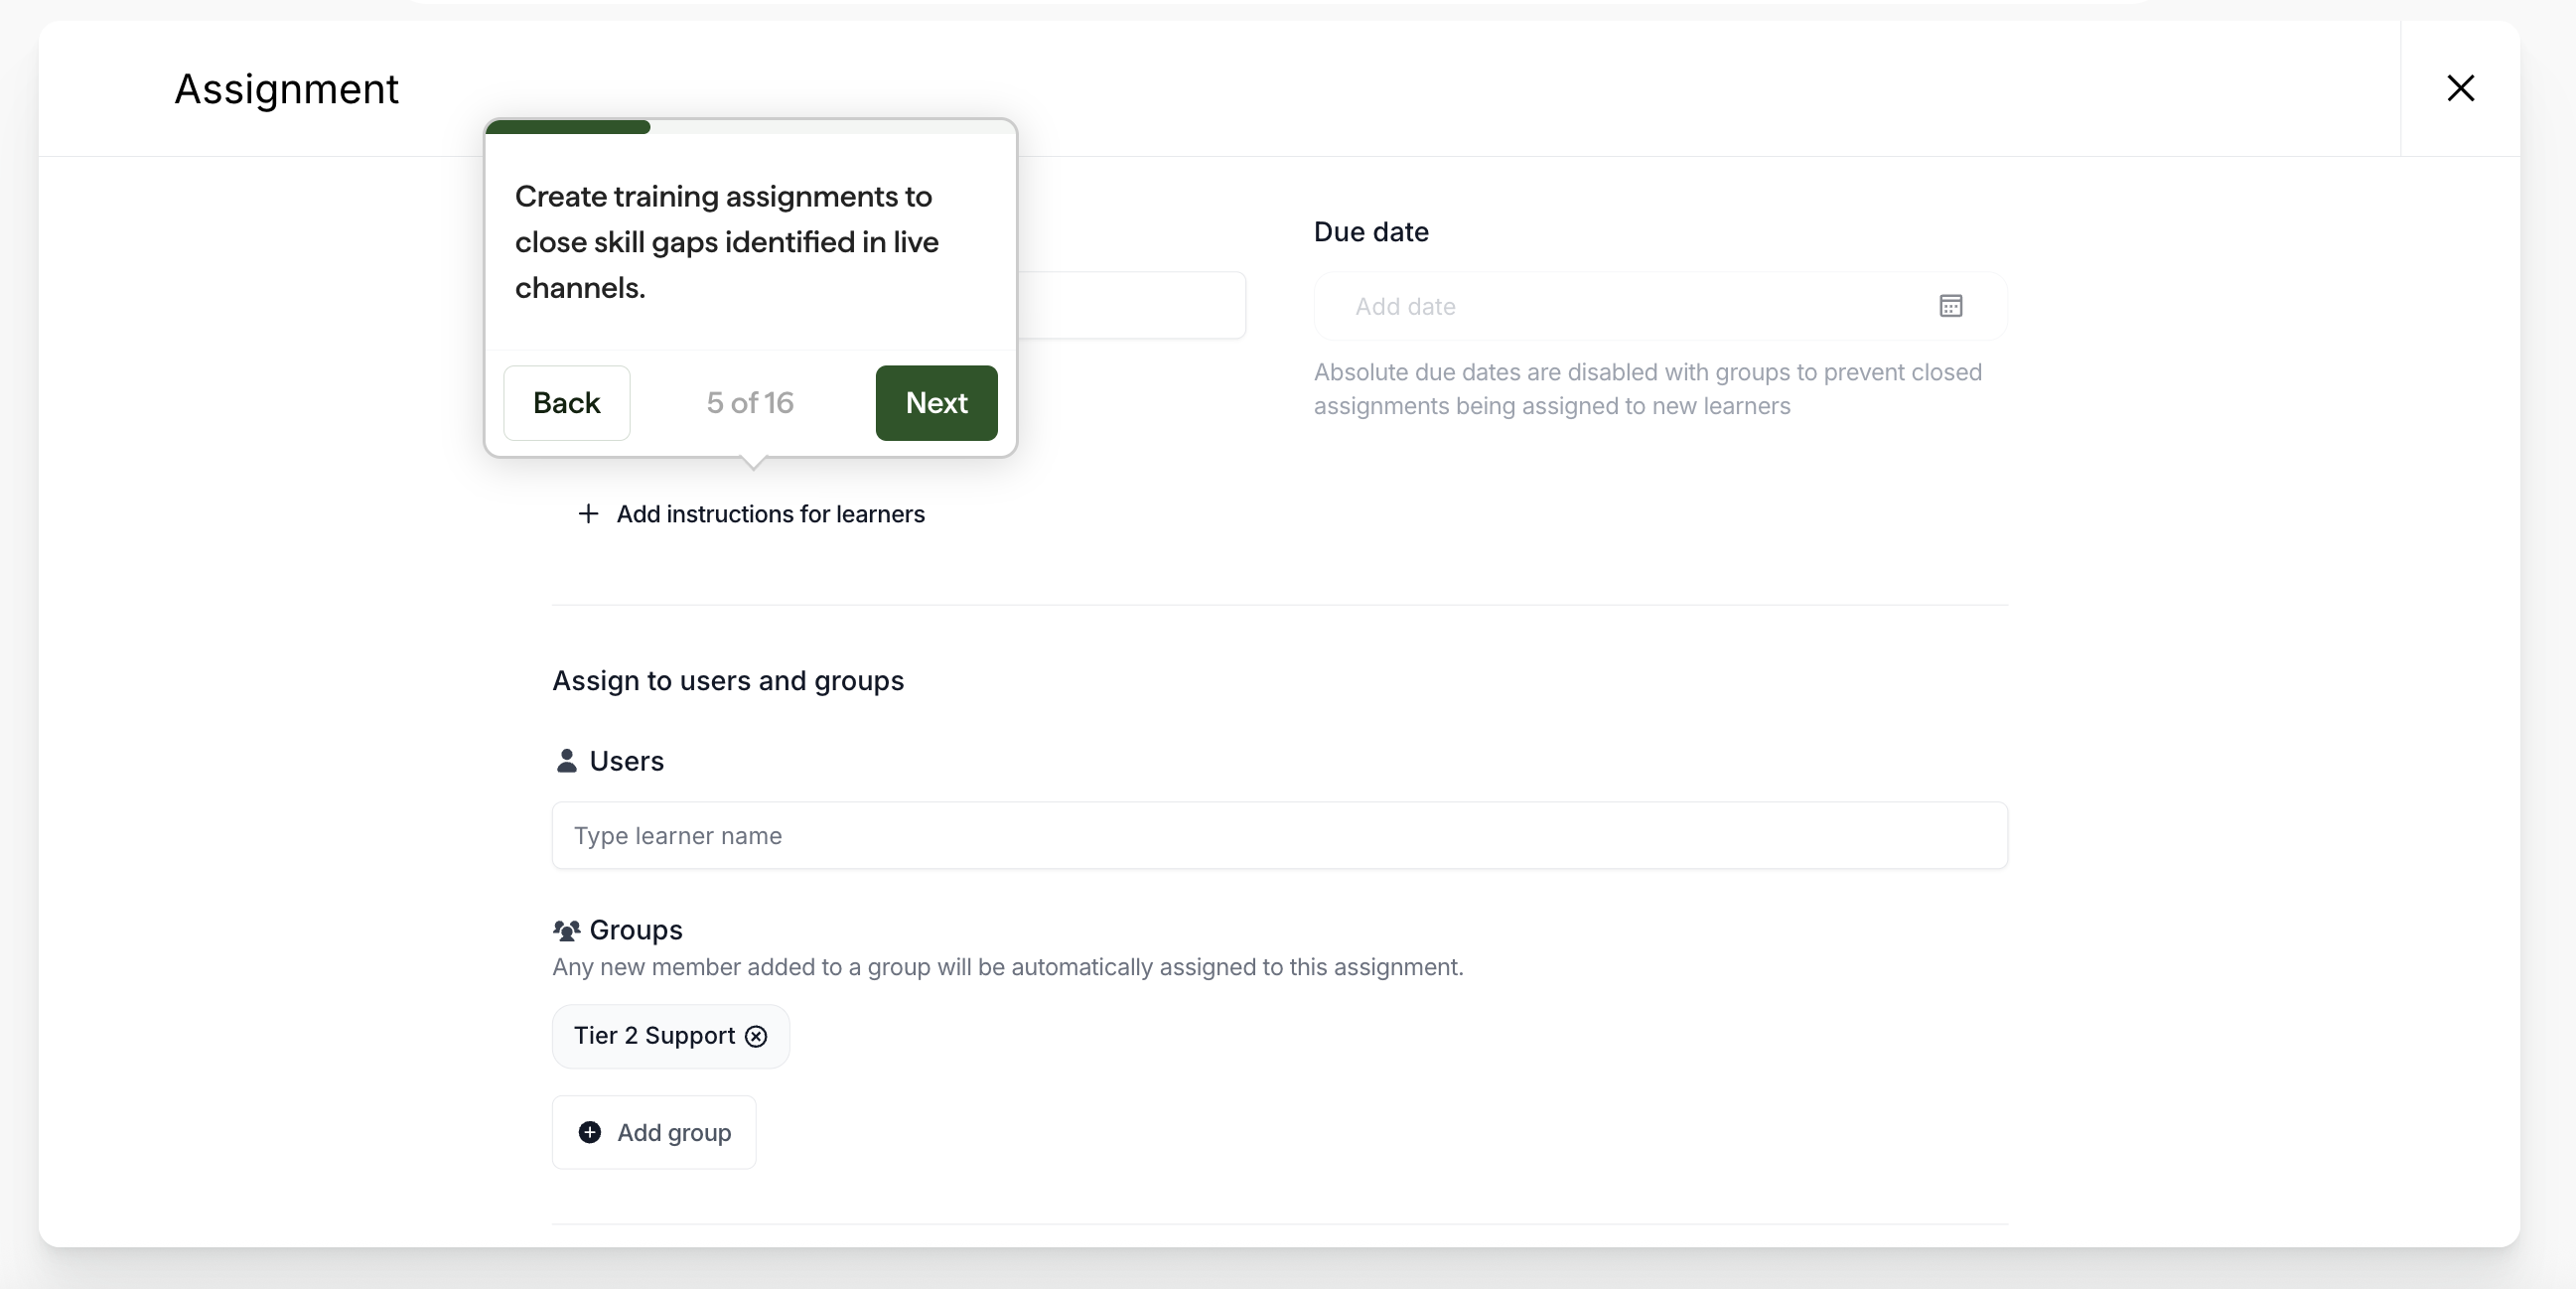
Task: Click the Add group button label
Action: click(x=674, y=1132)
